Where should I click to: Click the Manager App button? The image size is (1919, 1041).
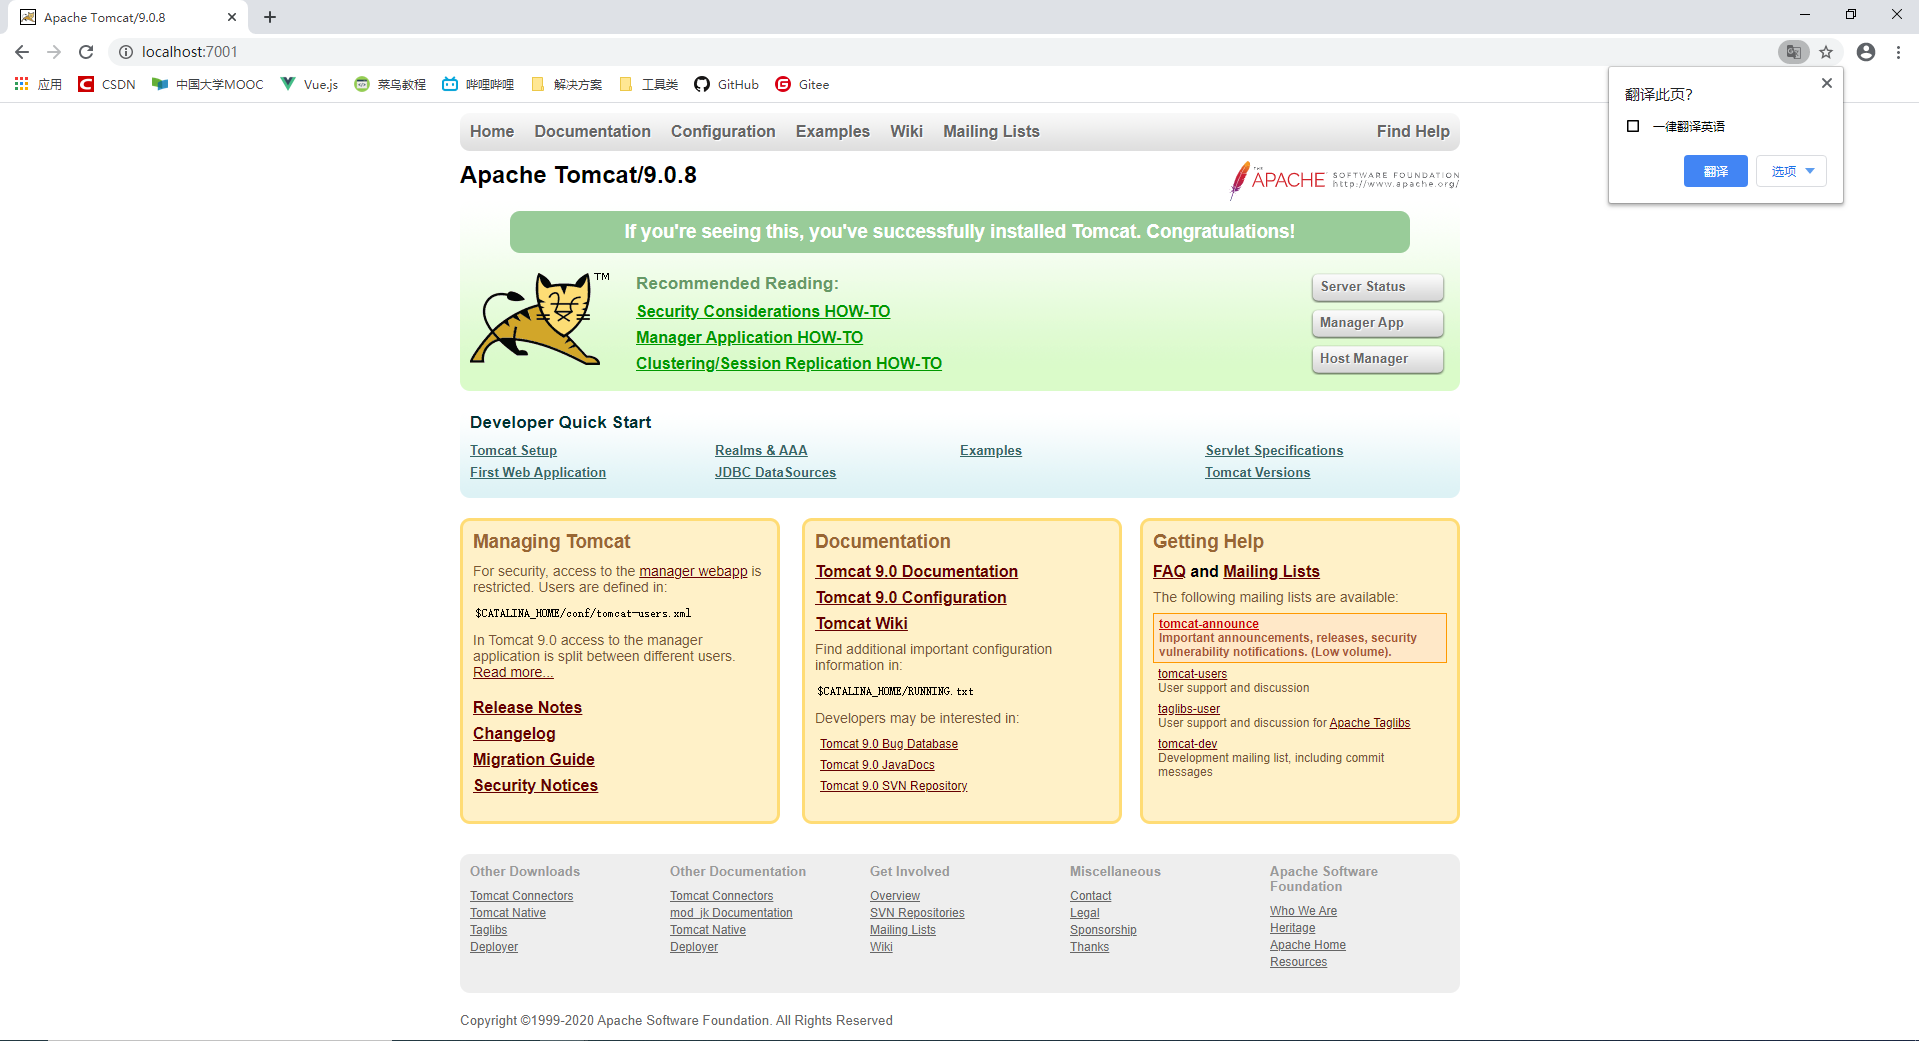tap(1377, 323)
